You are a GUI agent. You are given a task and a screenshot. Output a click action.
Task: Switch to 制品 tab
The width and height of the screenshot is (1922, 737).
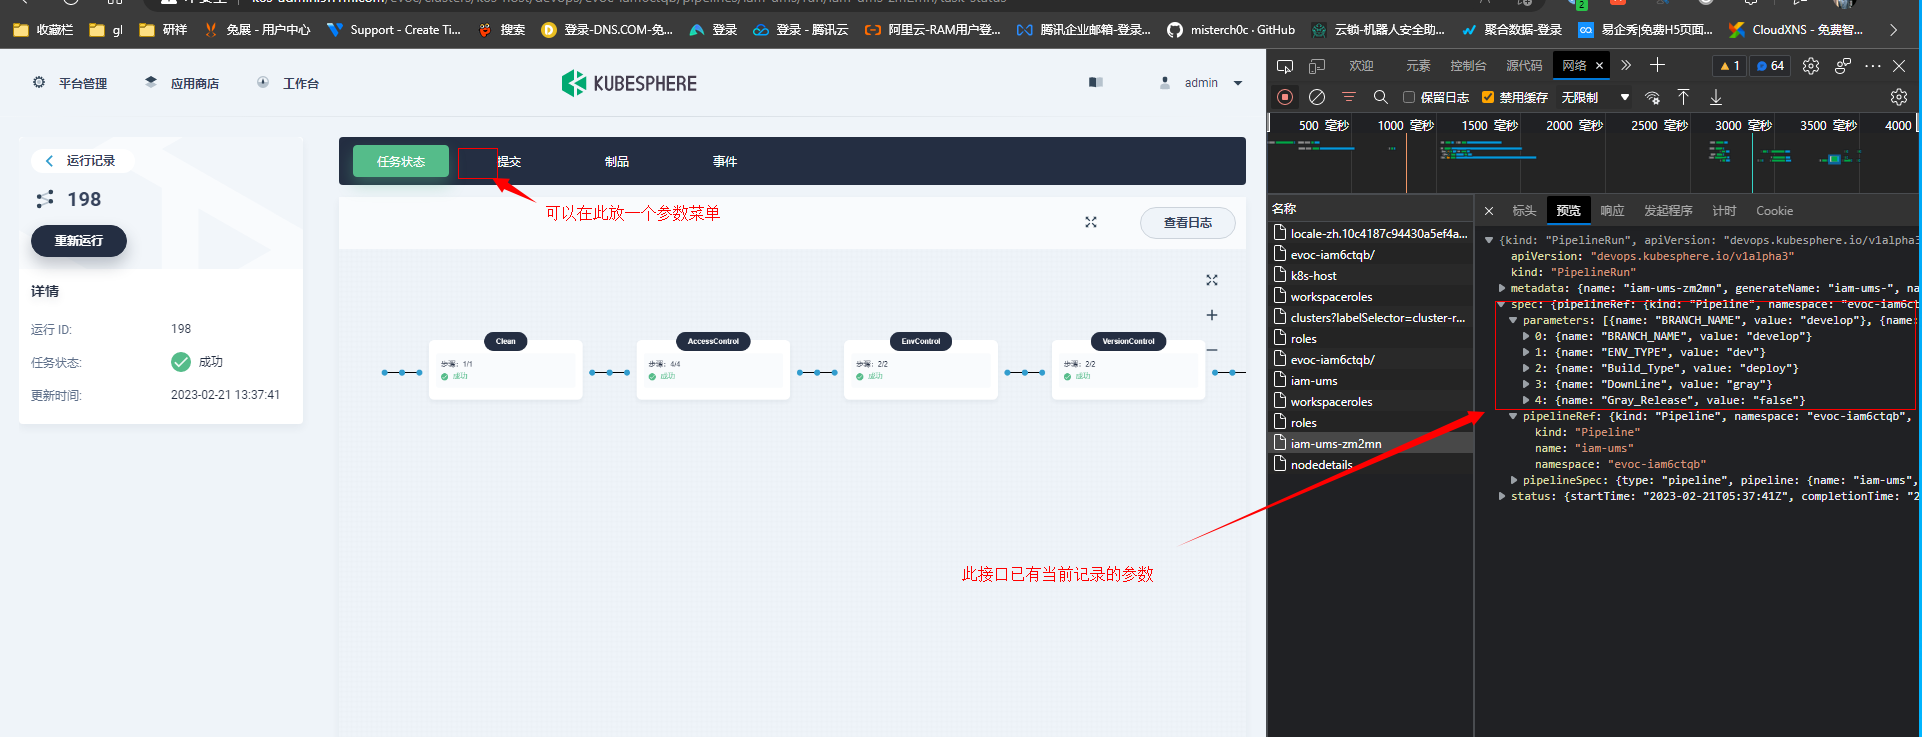pos(617,161)
